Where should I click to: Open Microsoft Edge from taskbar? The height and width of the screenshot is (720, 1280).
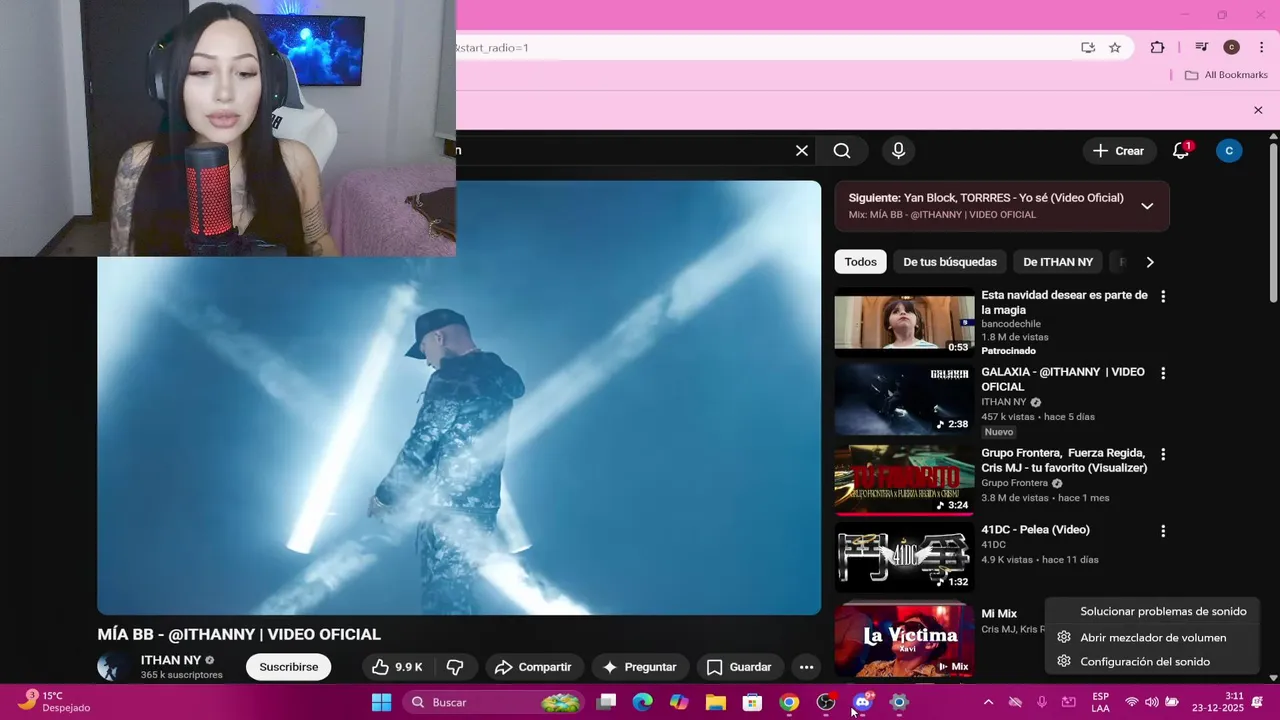642,702
